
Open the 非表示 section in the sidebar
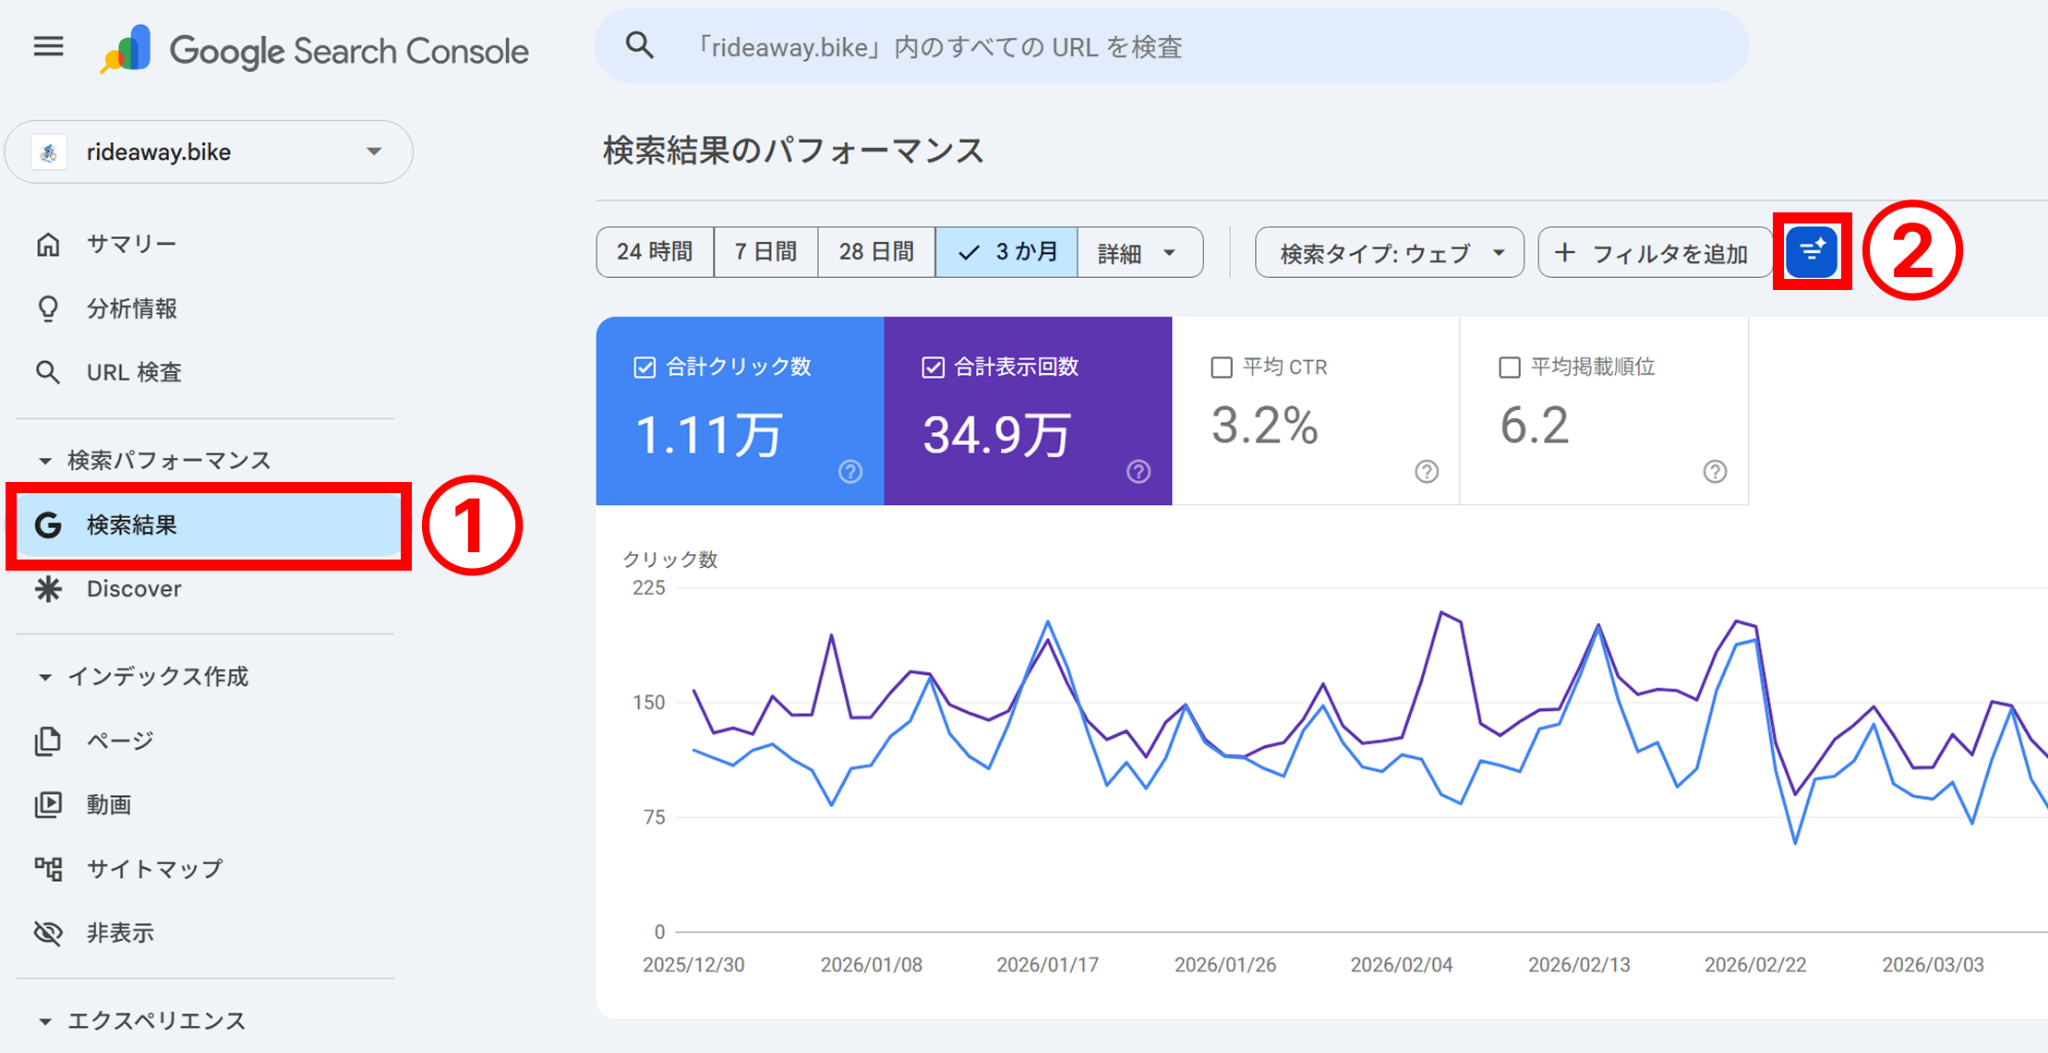120,932
